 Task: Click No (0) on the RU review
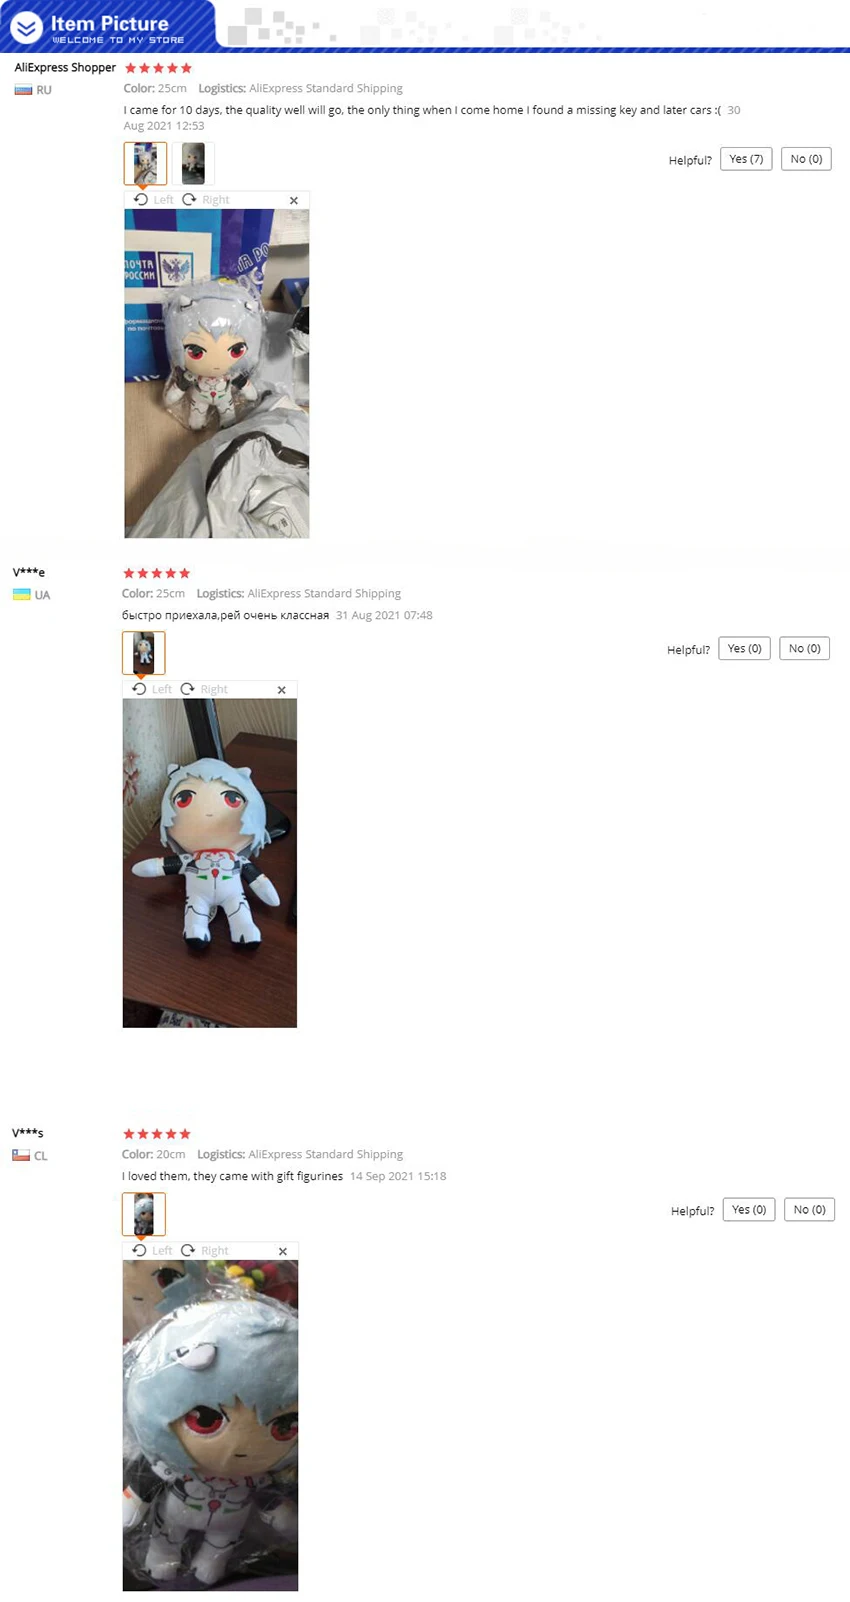point(806,159)
